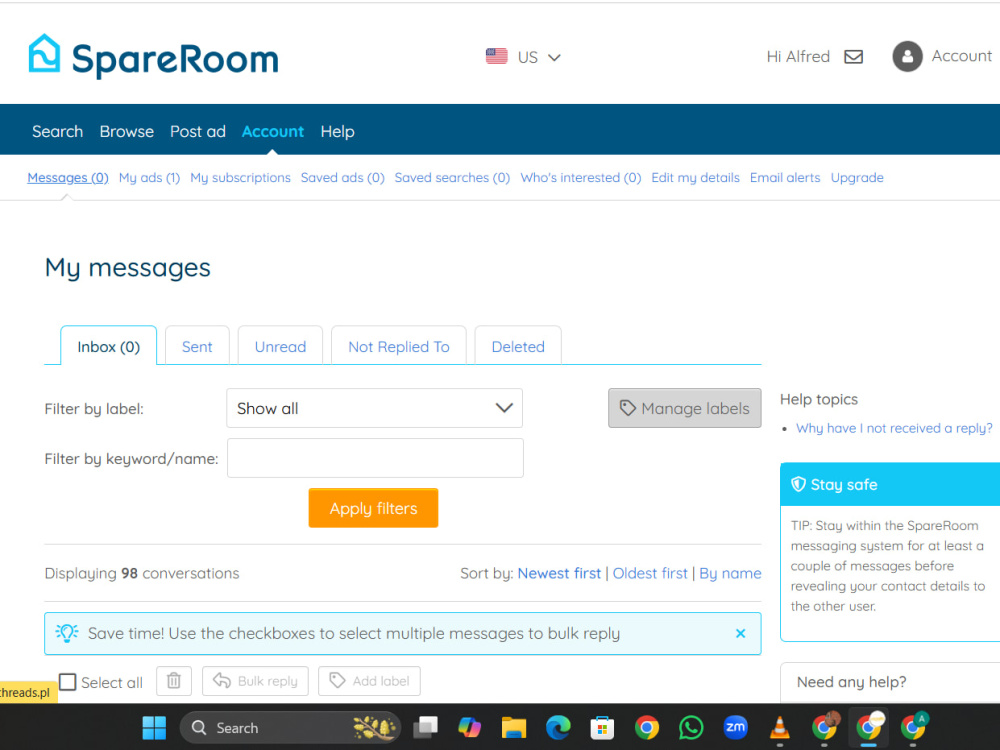Click the SpareRoom house logo icon

coord(45,54)
